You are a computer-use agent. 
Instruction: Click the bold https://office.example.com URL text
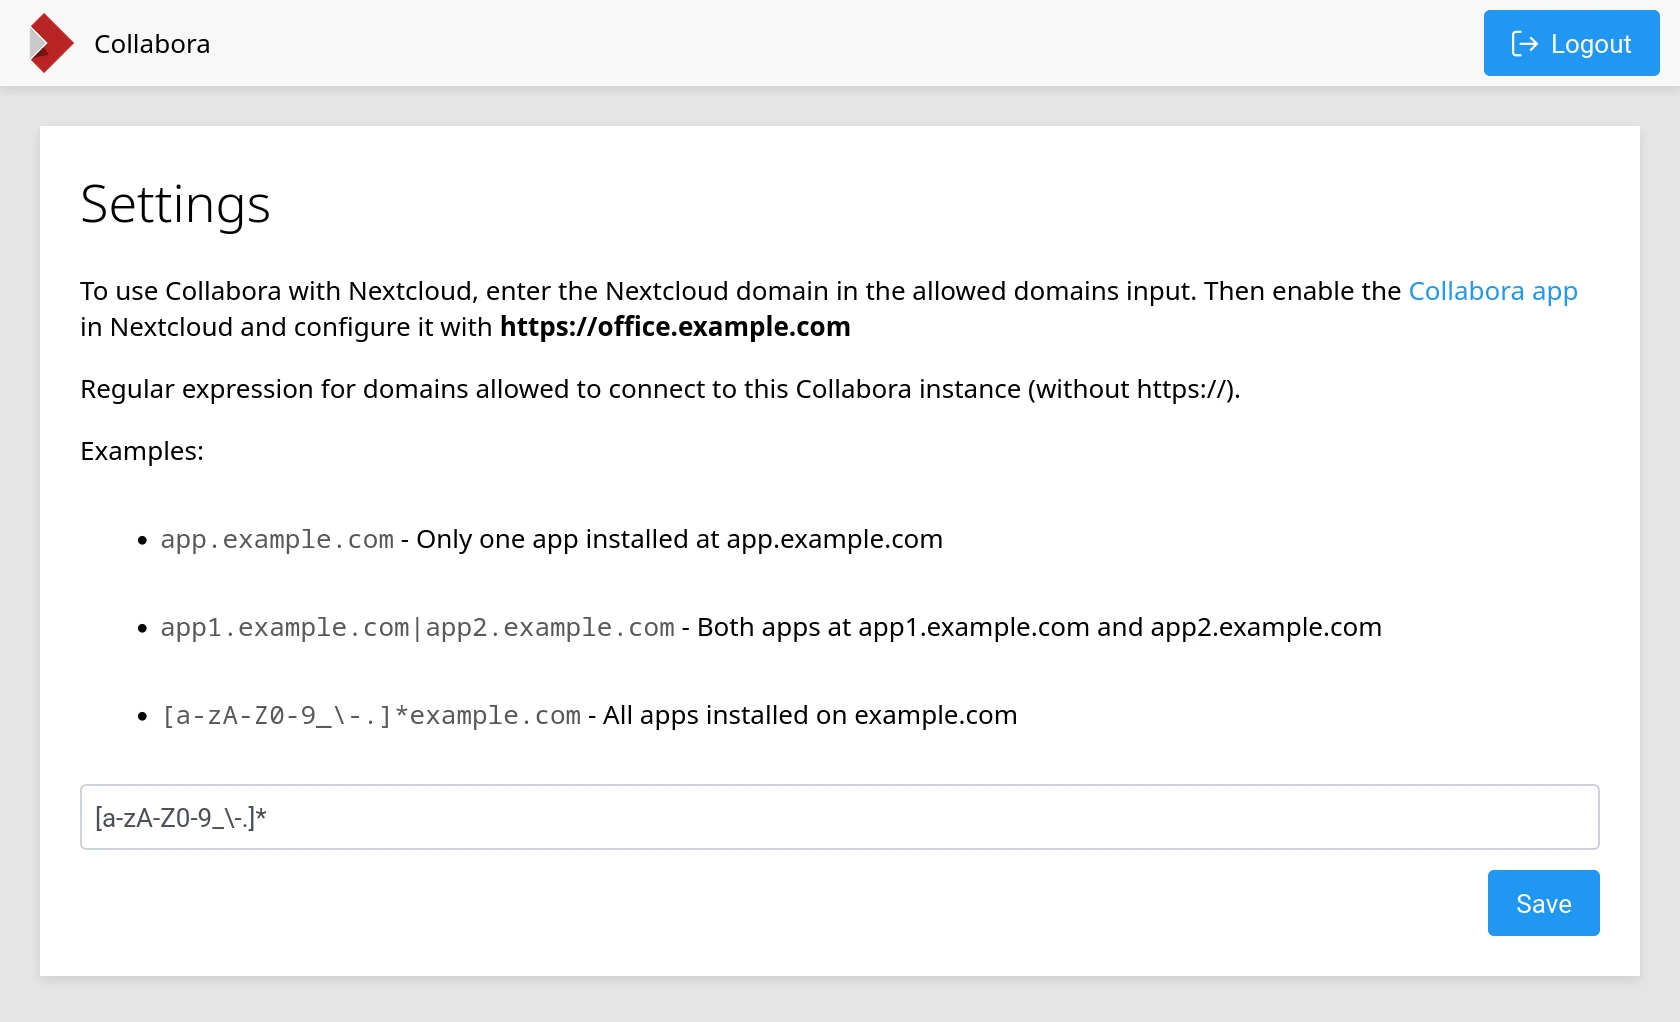(675, 327)
